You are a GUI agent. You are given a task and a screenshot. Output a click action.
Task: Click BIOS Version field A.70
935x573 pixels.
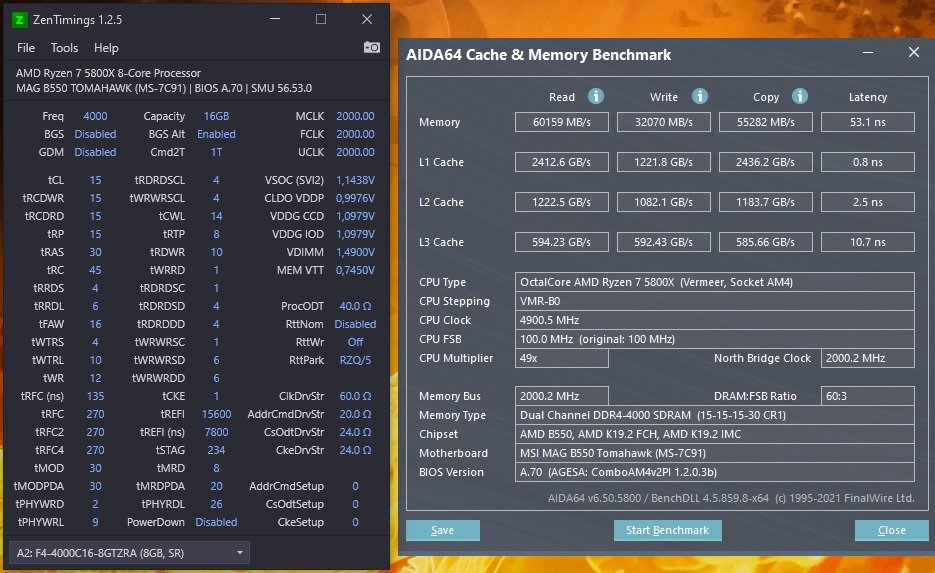[714, 472]
